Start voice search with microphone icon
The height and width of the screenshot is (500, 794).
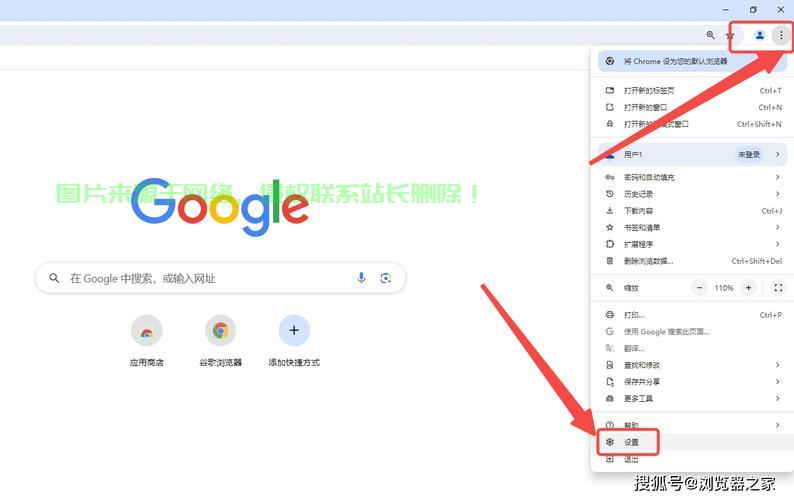tap(361, 278)
